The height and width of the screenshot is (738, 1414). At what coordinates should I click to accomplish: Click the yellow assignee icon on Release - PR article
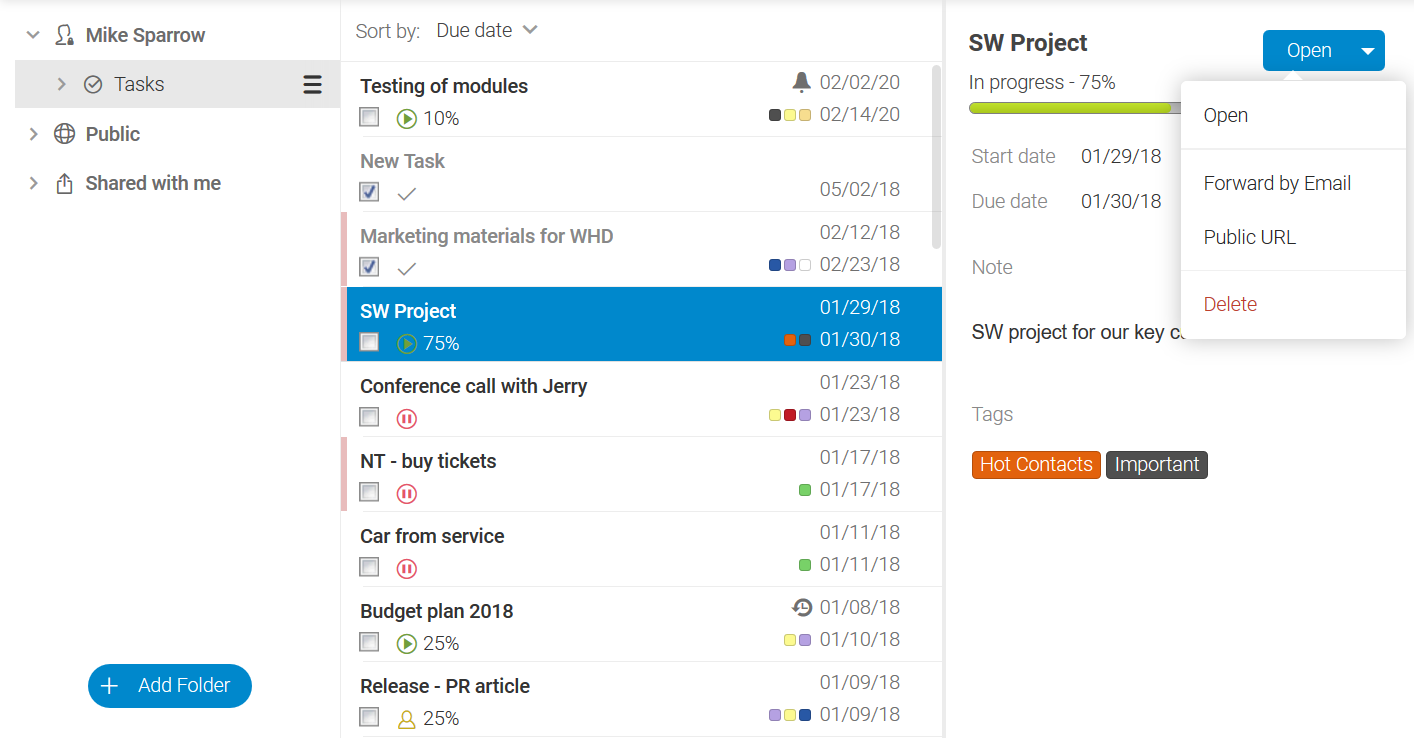click(x=406, y=718)
